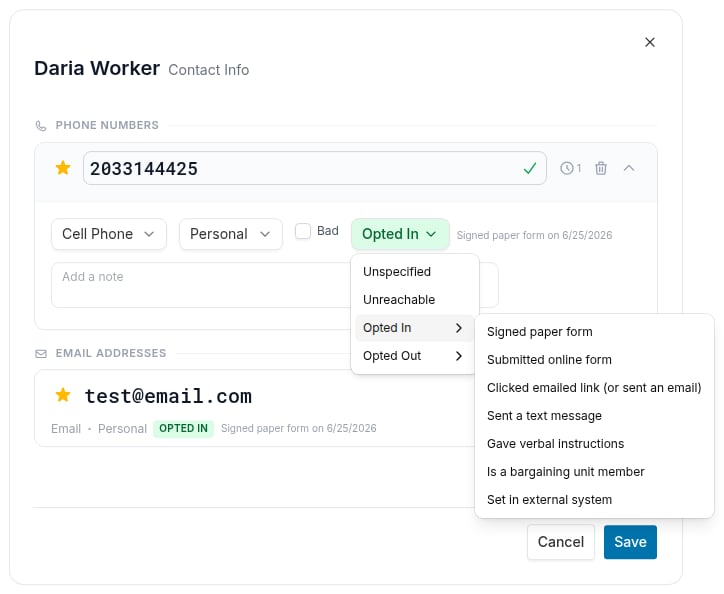This screenshot has width=724, height=594.
Task: Select Unspecified in status menu
Action: pyautogui.click(x=415, y=272)
